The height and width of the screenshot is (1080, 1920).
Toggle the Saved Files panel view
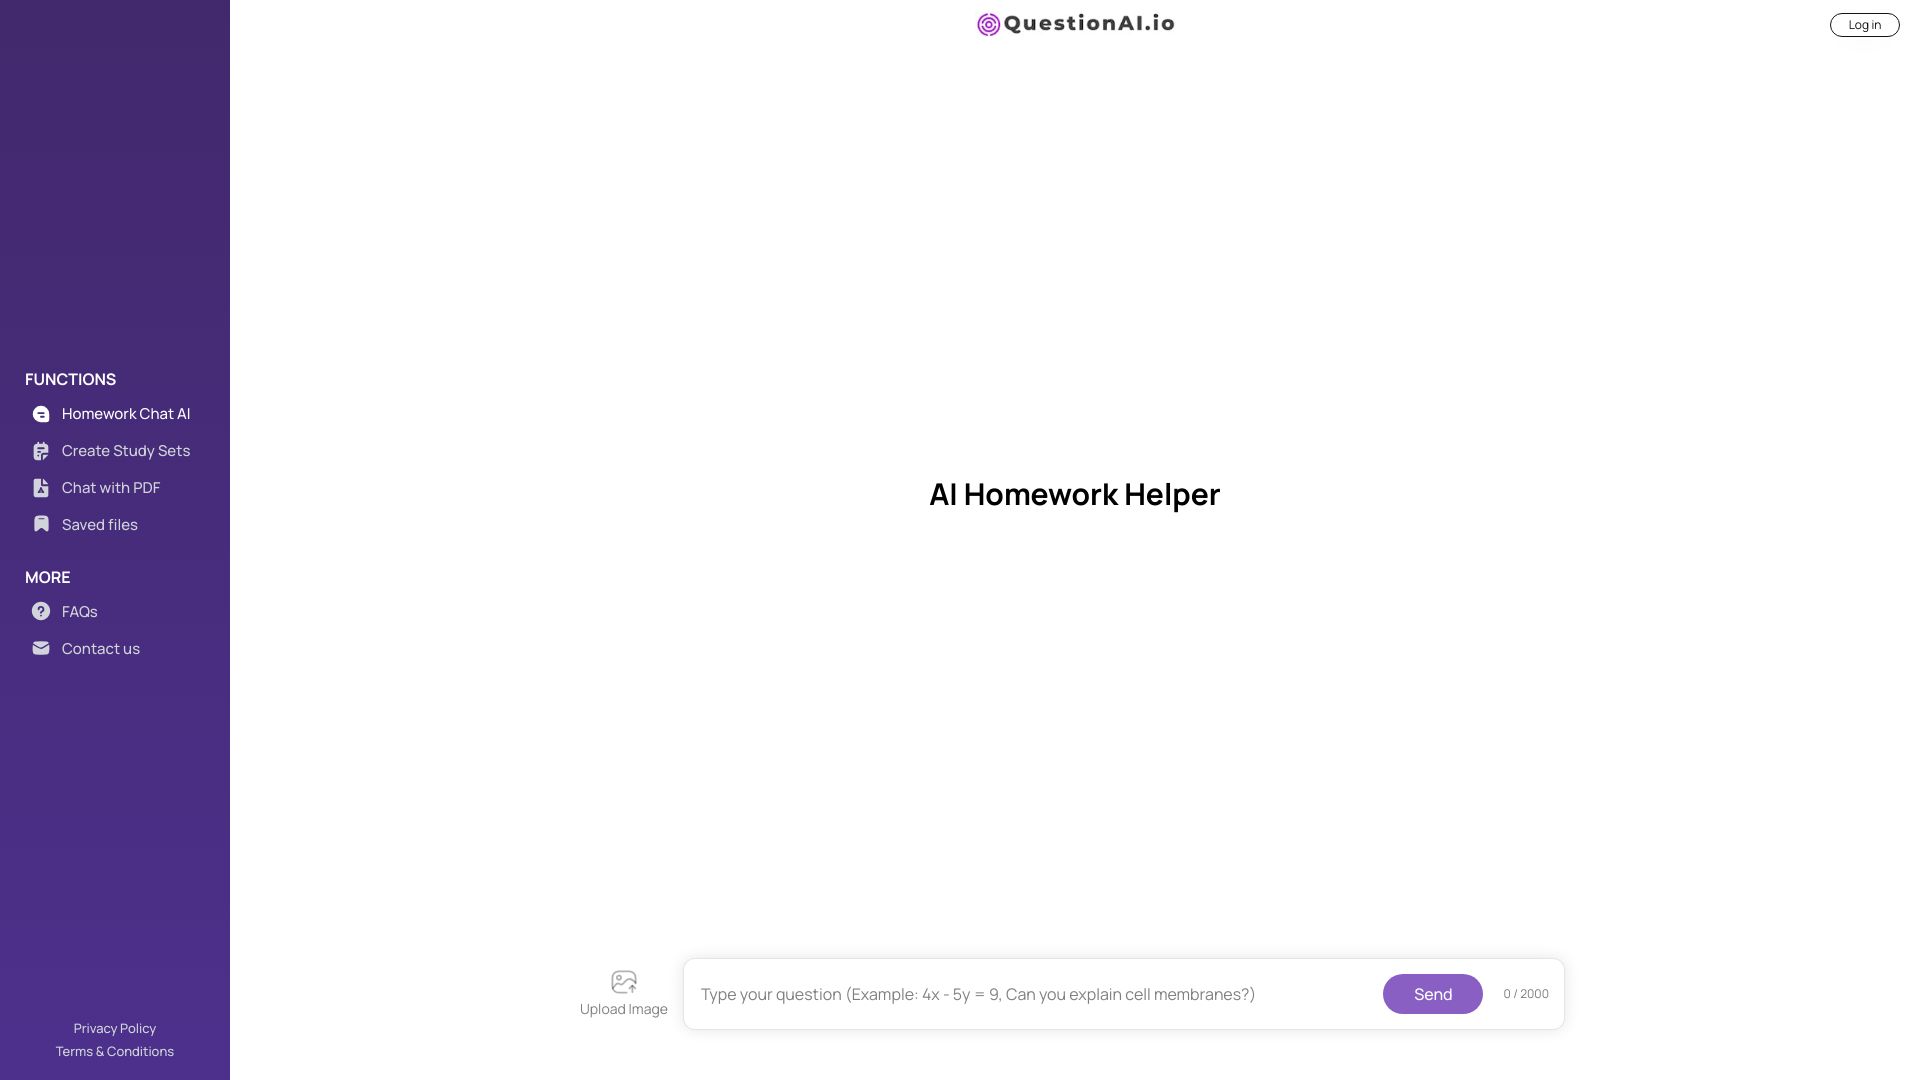[99, 525]
